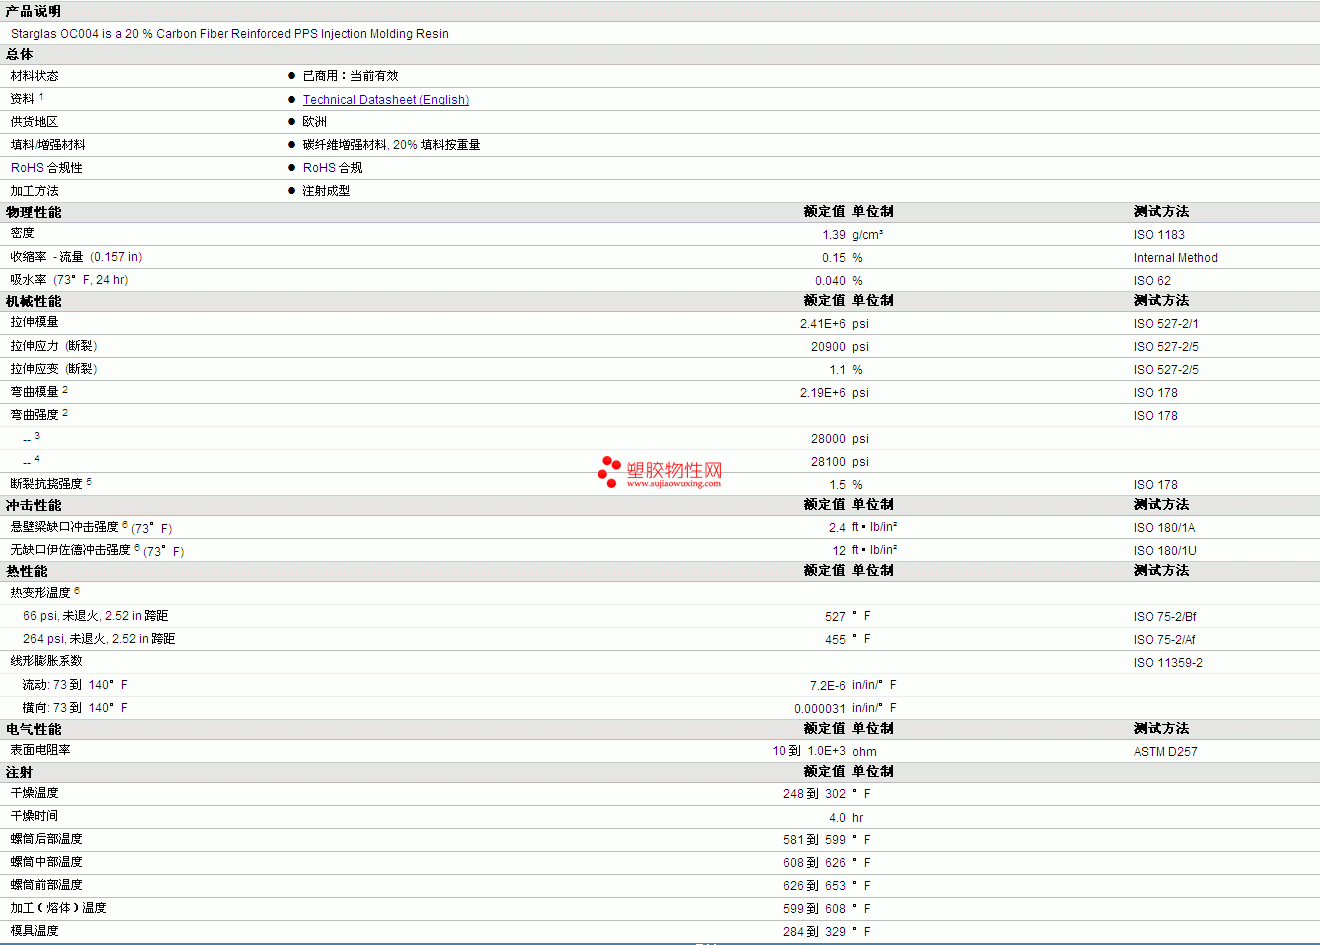Click the 填料/增强材料 row label

48,145
